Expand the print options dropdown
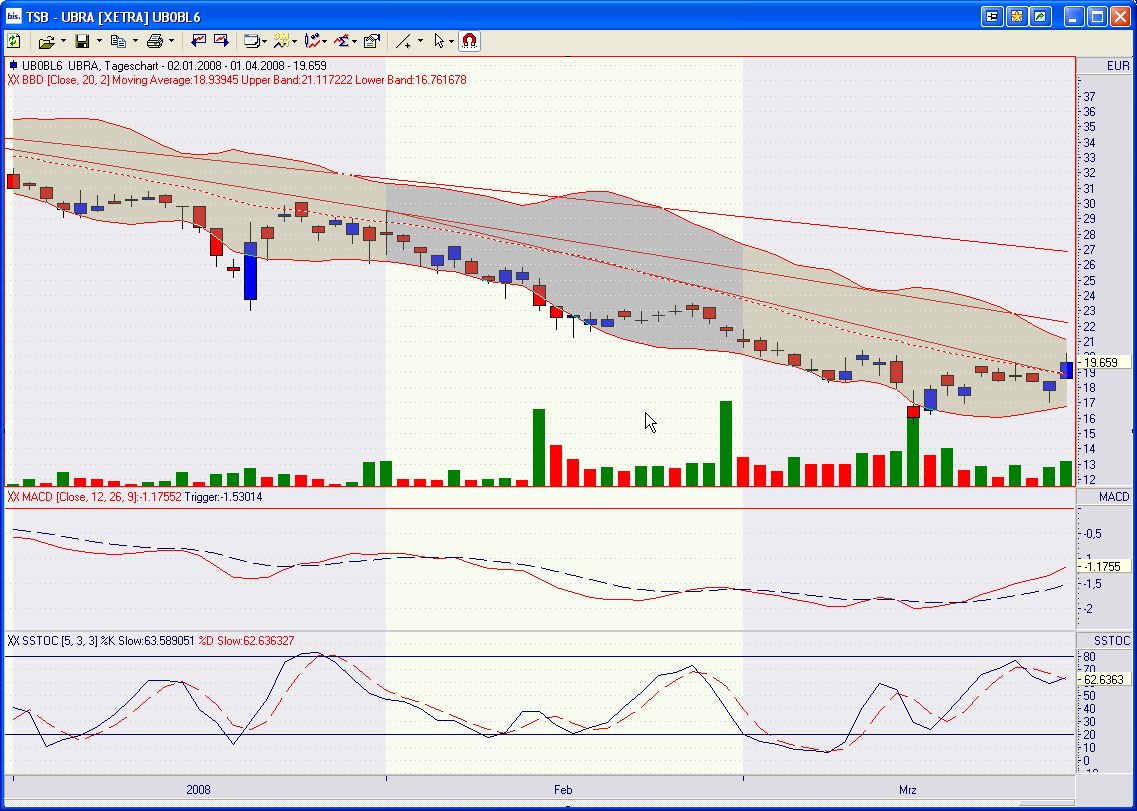Image resolution: width=1137 pixels, height=811 pixels. pyautogui.click(x=170, y=40)
